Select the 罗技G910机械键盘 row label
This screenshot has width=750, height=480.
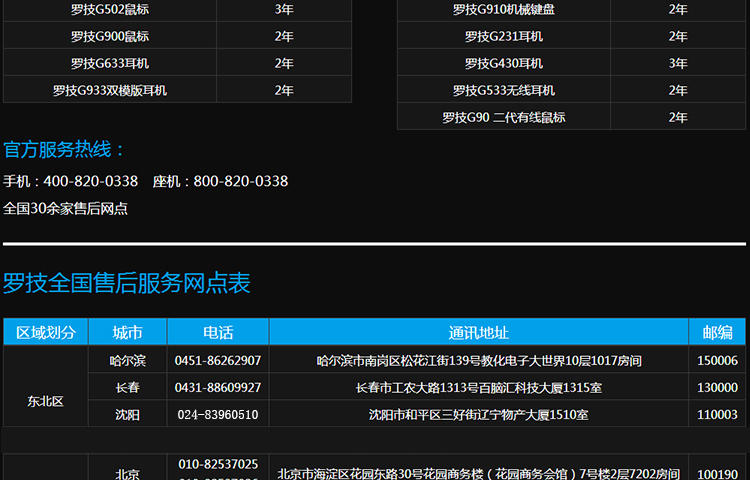[503, 10]
